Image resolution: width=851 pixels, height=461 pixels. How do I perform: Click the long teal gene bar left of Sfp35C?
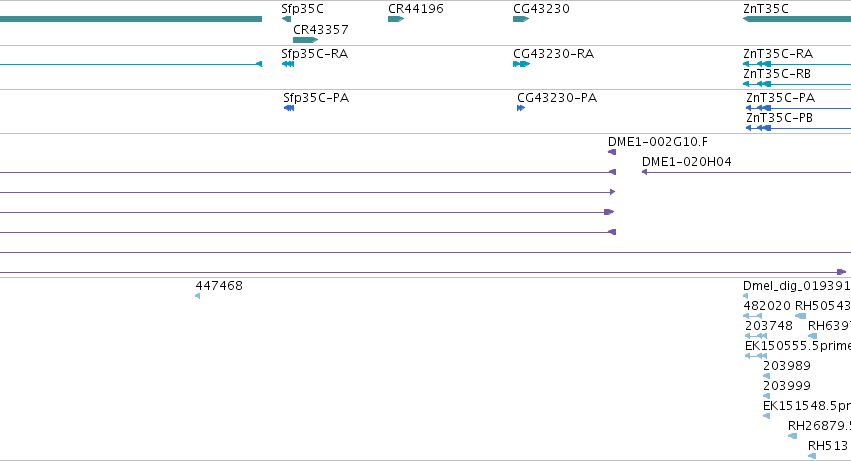131,19
